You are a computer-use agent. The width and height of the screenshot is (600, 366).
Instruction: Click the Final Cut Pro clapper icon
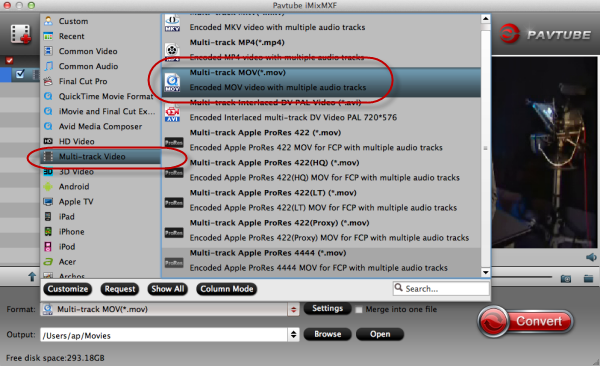pyautogui.click(x=48, y=81)
